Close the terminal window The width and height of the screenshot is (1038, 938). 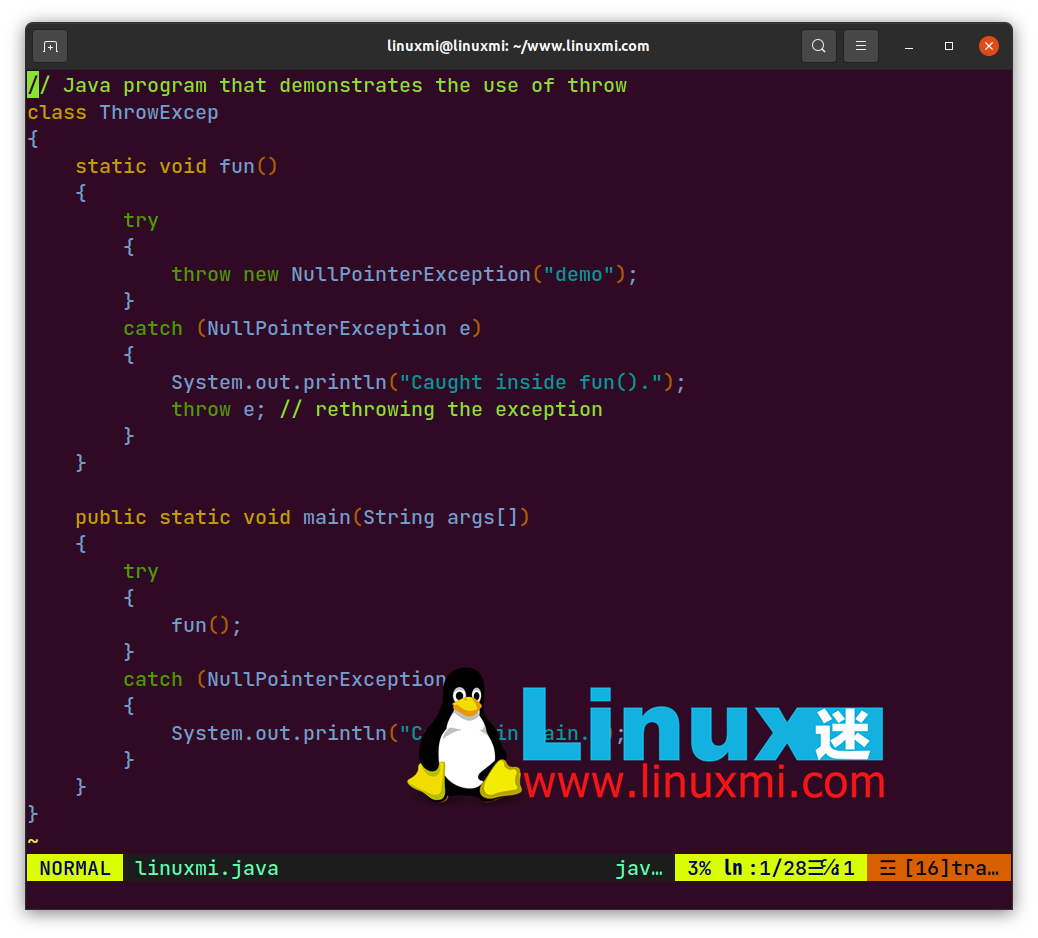tap(988, 46)
